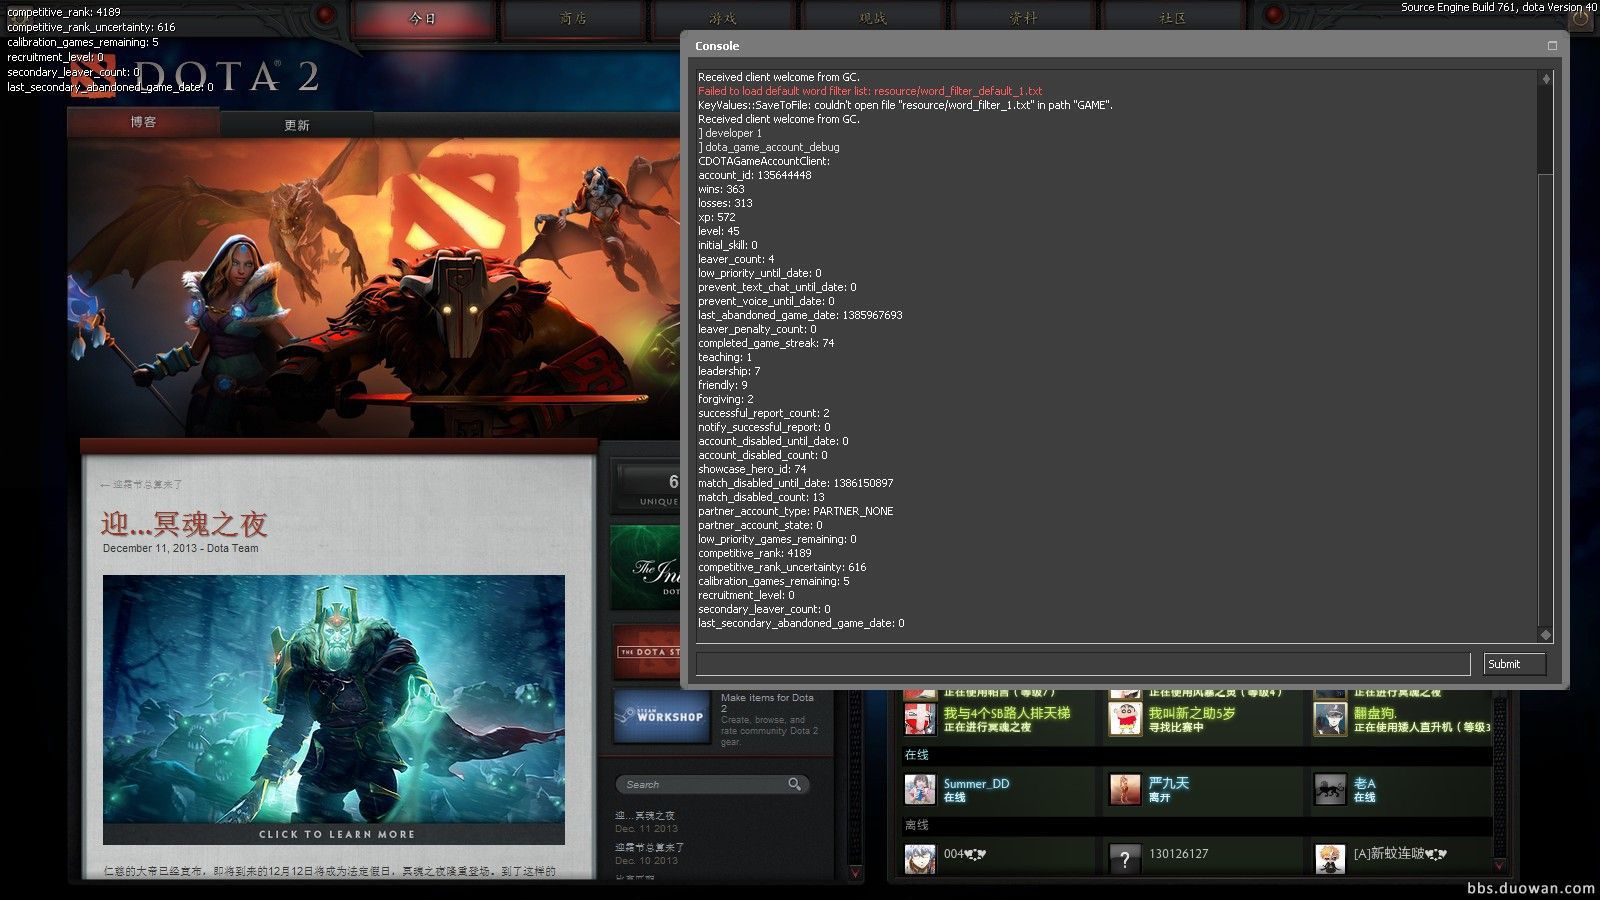The image size is (1600, 900).
Task: Click Summer_DD's friend avatar
Action: coord(919,789)
